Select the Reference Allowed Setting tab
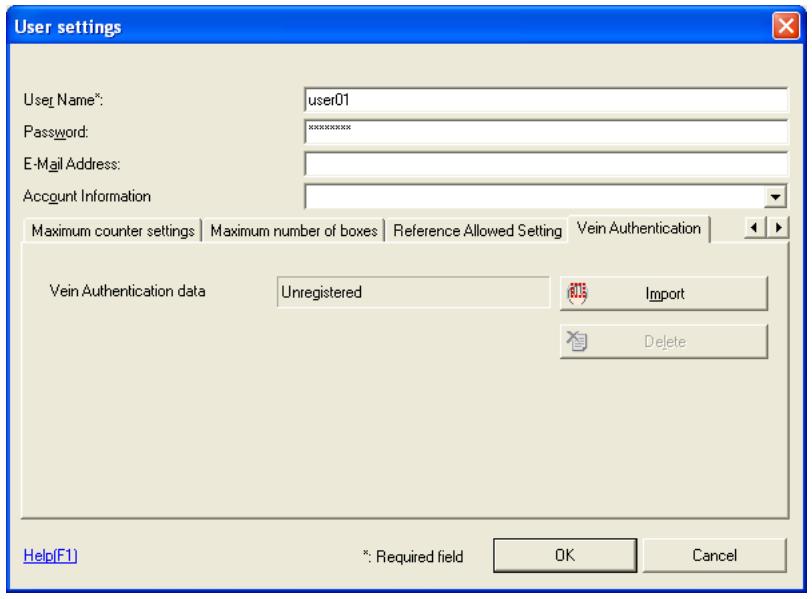The image size is (812, 599). [x=477, y=230]
